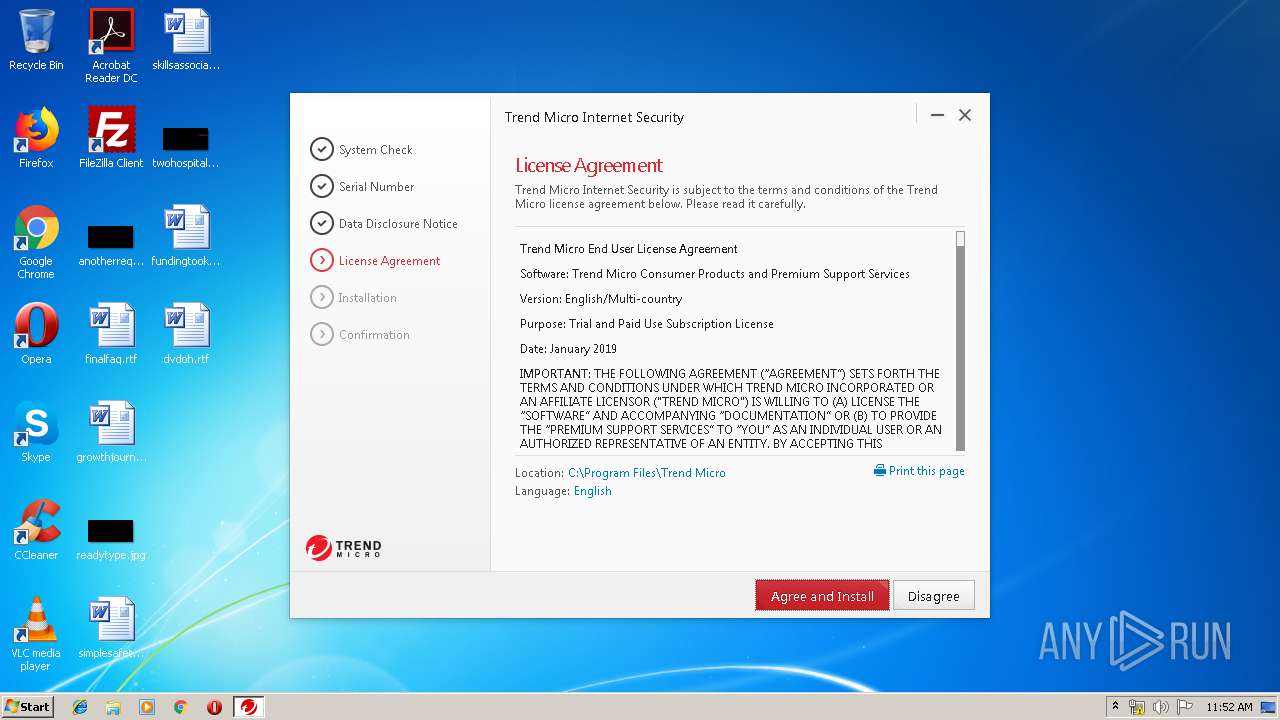Change install location C:\Program Files\Trend Micro
Screen dimensions: 1280x720
(x=647, y=473)
